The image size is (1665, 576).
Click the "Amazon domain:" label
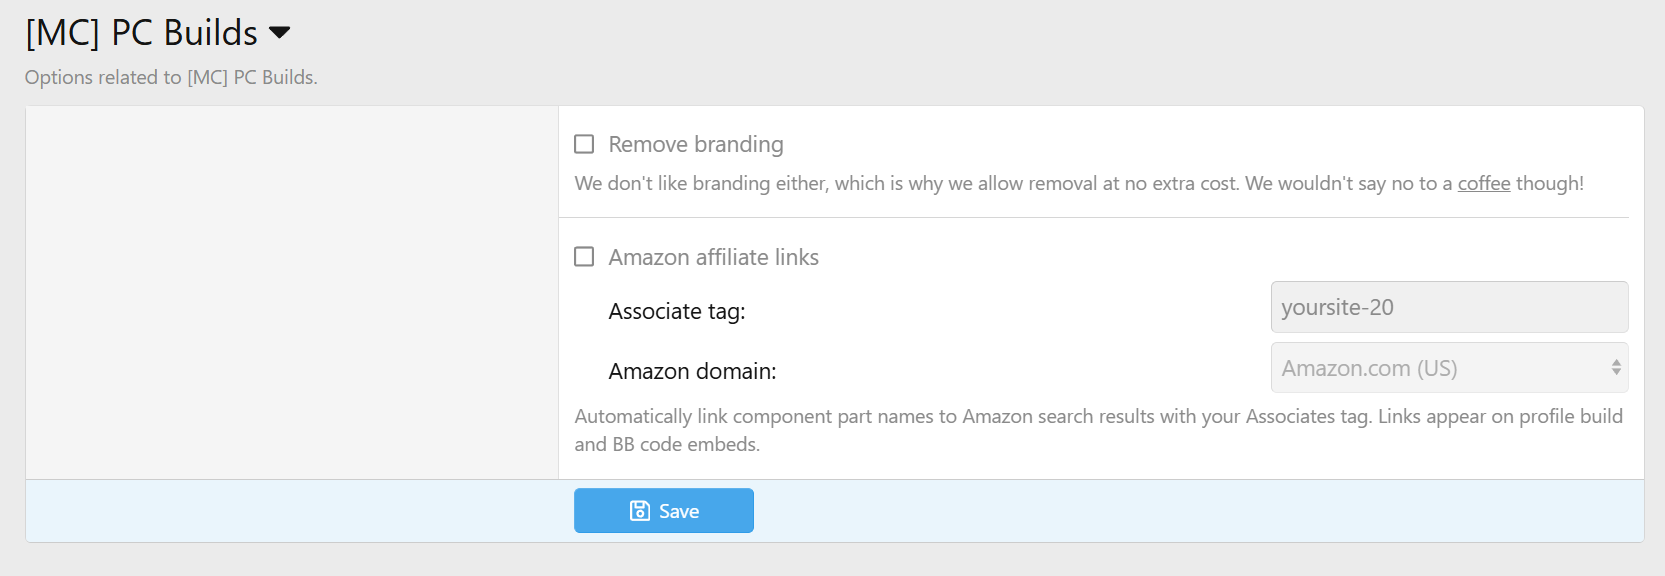coord(692,371)
